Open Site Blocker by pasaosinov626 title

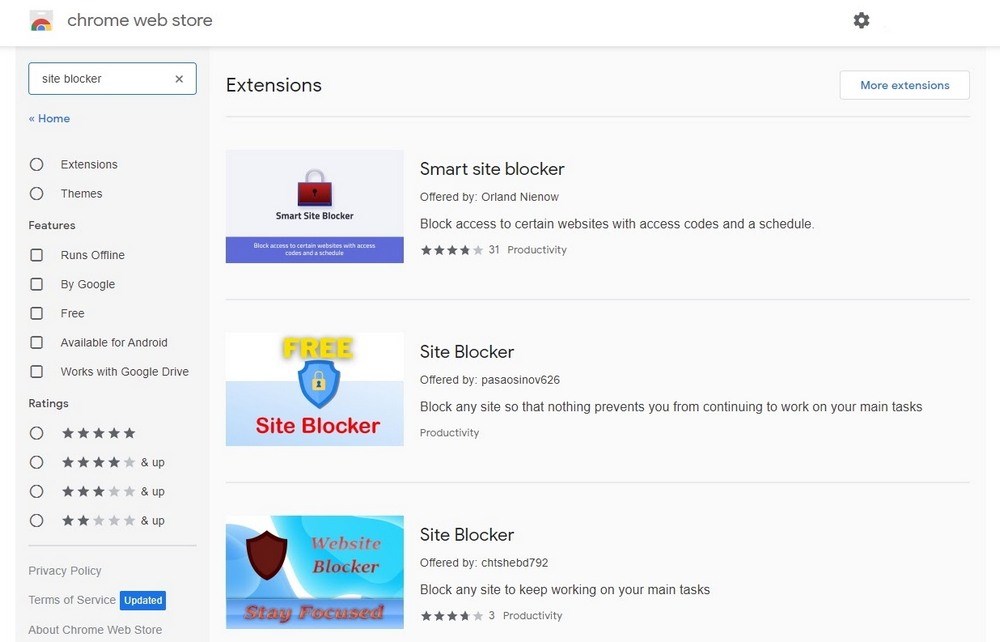coord(467,352)
